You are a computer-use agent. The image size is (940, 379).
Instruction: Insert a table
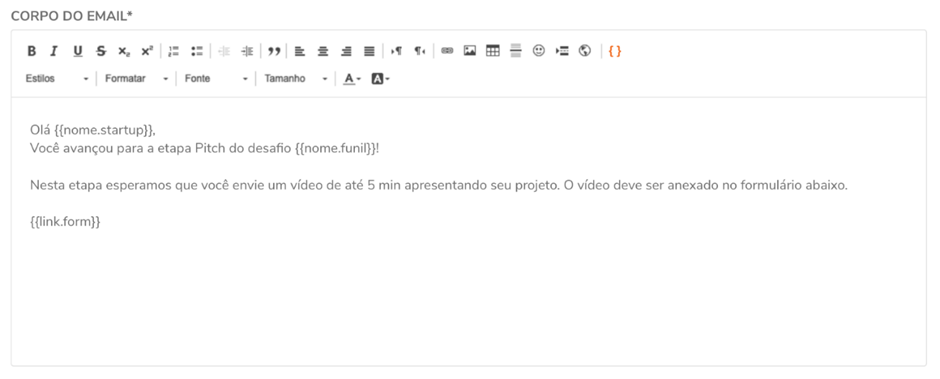pos(492,52)
